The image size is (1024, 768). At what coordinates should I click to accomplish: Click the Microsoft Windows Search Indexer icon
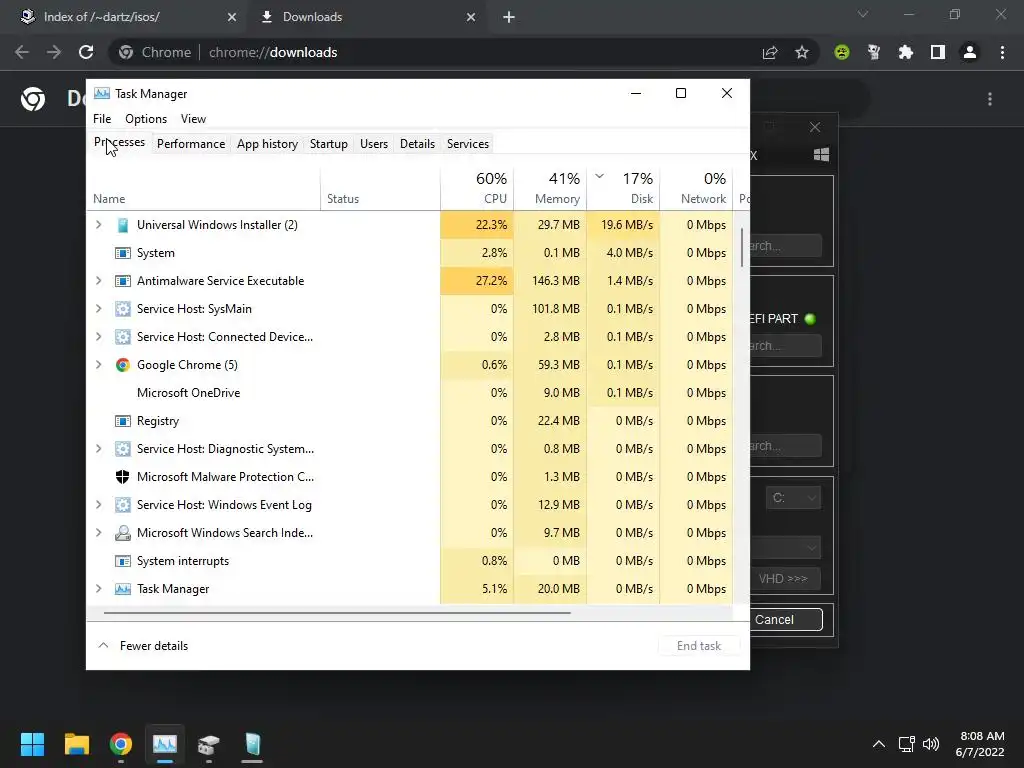(122, 533)
